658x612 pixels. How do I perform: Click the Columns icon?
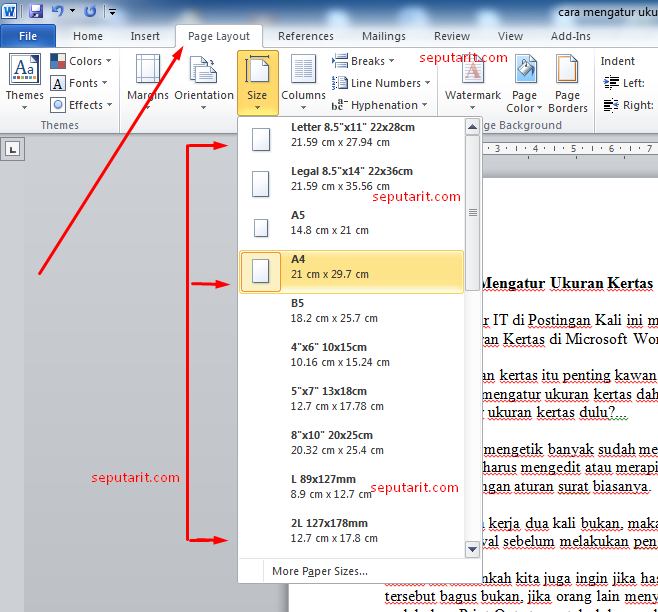303,69
